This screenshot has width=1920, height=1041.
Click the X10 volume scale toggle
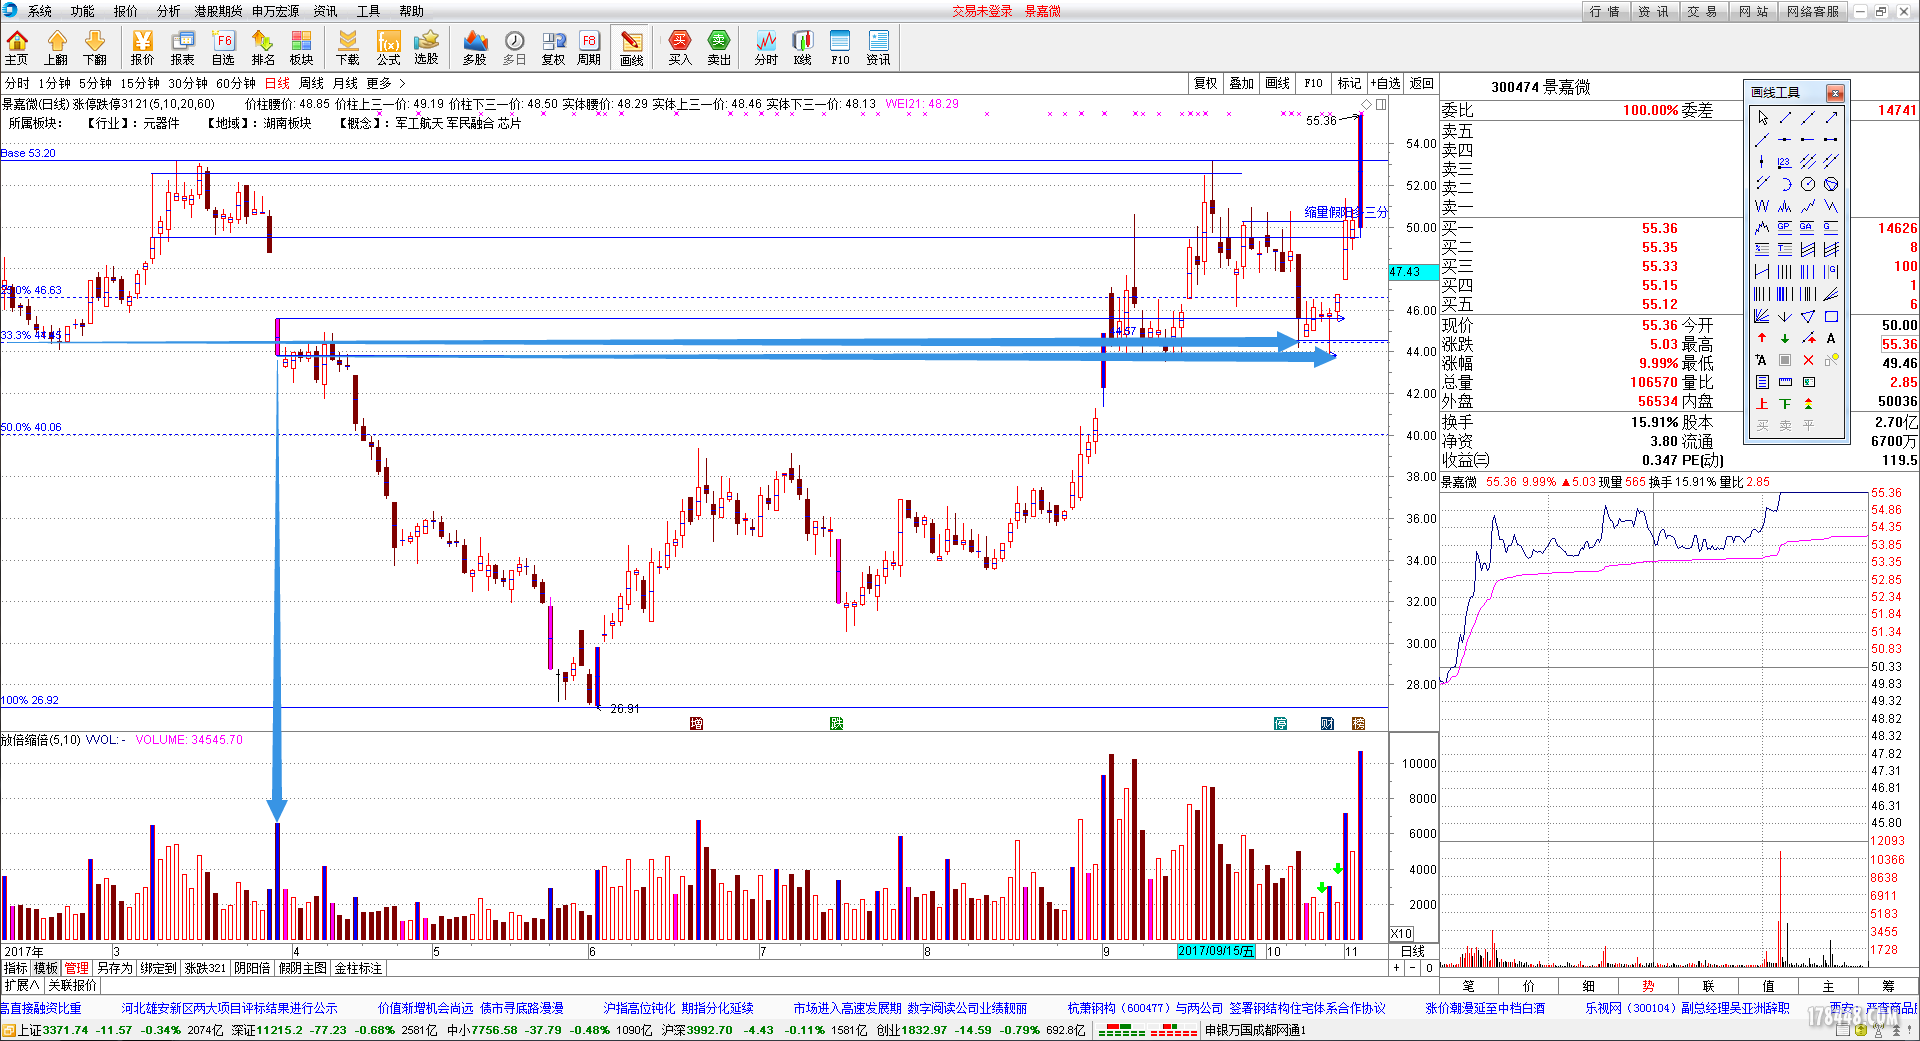(1402, 933)
